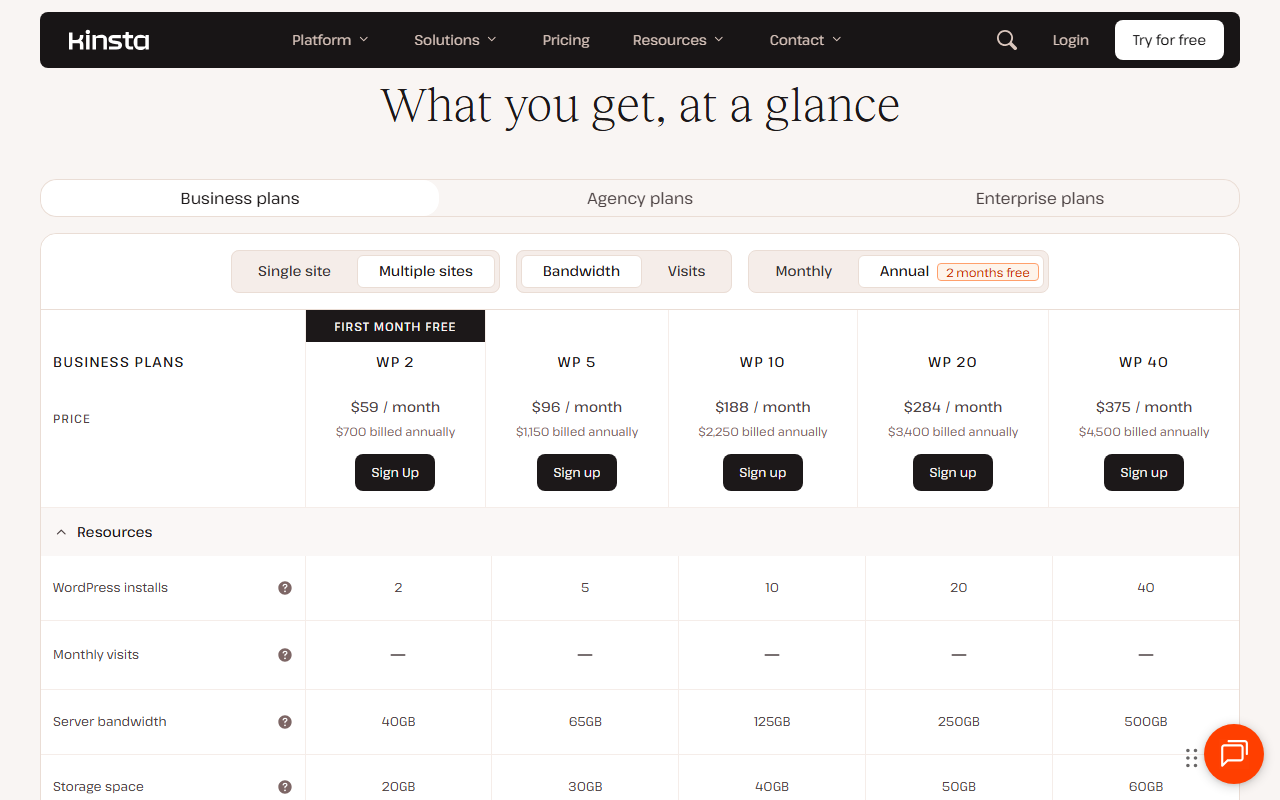Switch to Enterprise plans tab
1280x800 pixels.
point(1040,198)
